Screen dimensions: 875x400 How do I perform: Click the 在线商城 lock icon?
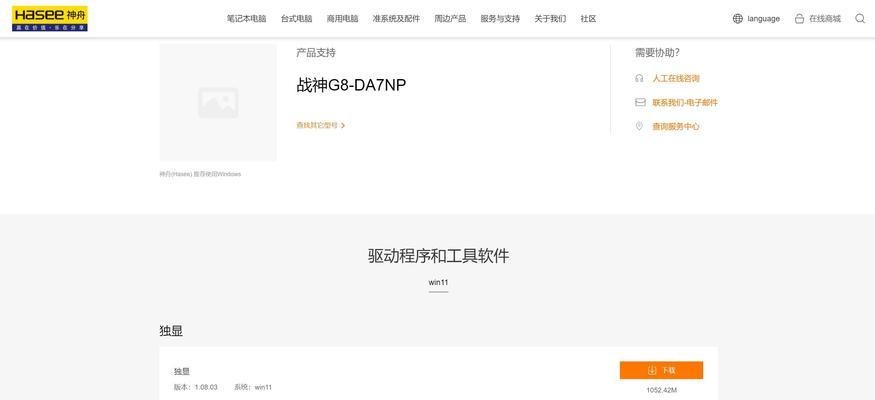799,18
